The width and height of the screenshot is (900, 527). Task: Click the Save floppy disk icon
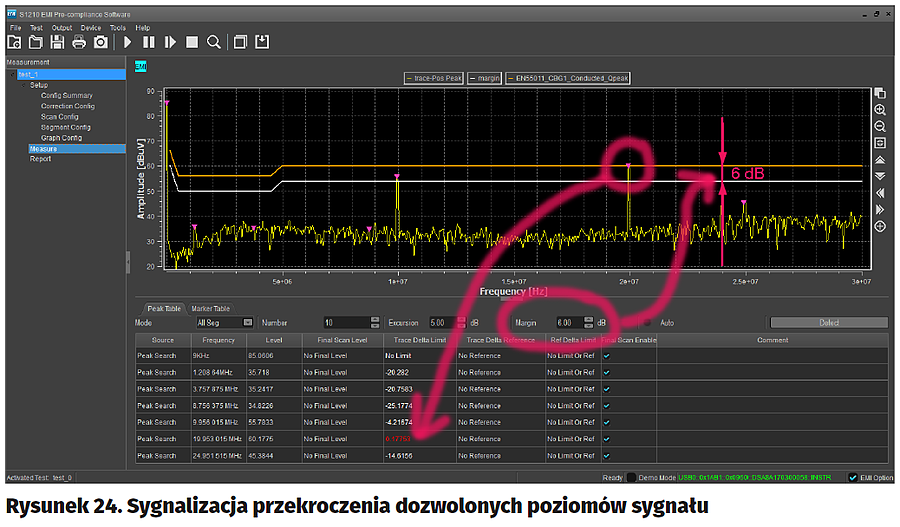[x=56, y=43]
